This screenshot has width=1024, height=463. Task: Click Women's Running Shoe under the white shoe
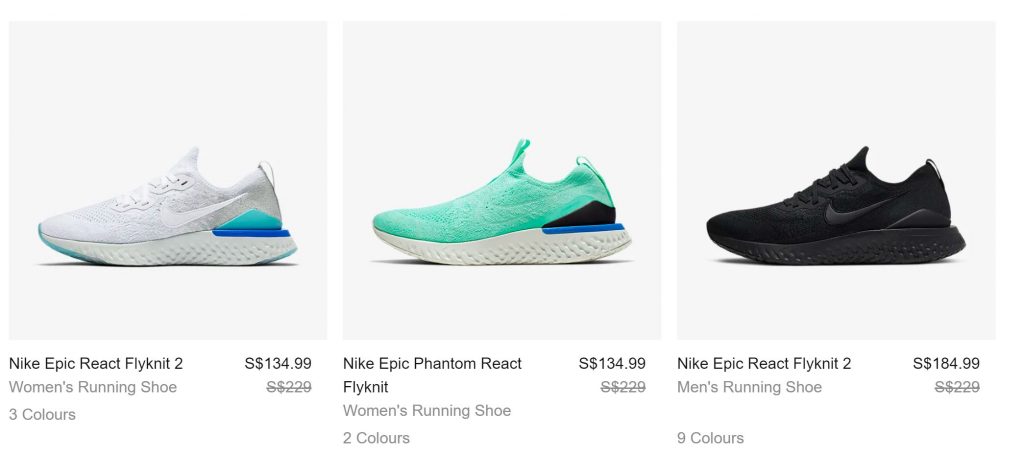pos(93,388)
